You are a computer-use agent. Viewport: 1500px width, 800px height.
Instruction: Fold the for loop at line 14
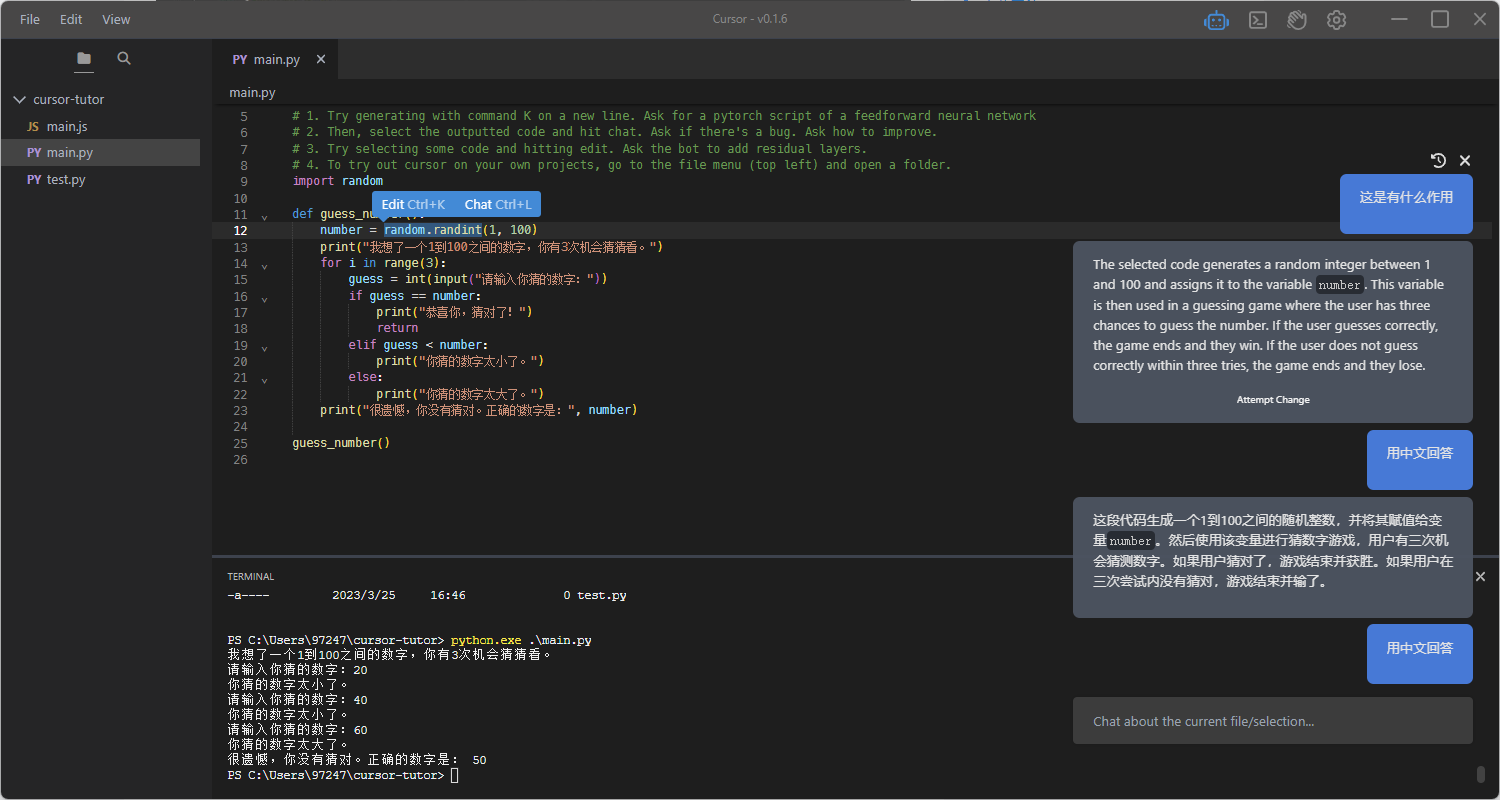264,266
